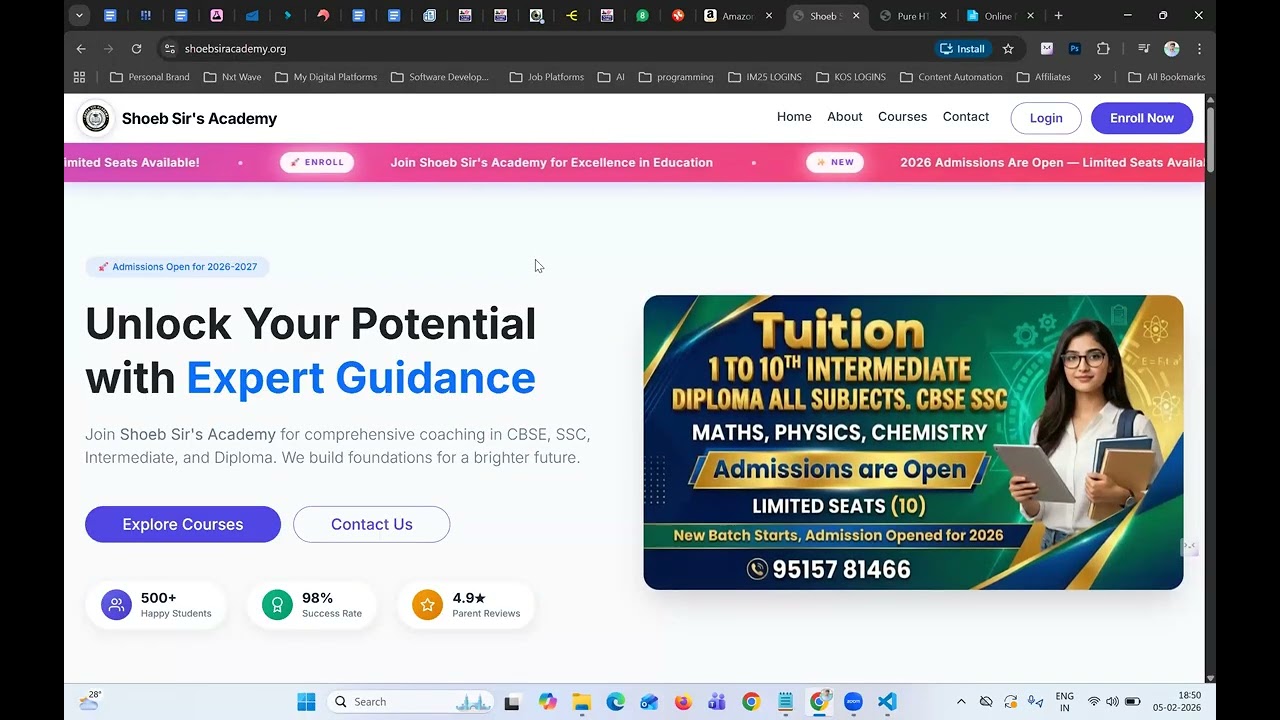Open the Job Platforms bookmark folder

(546, 77)
